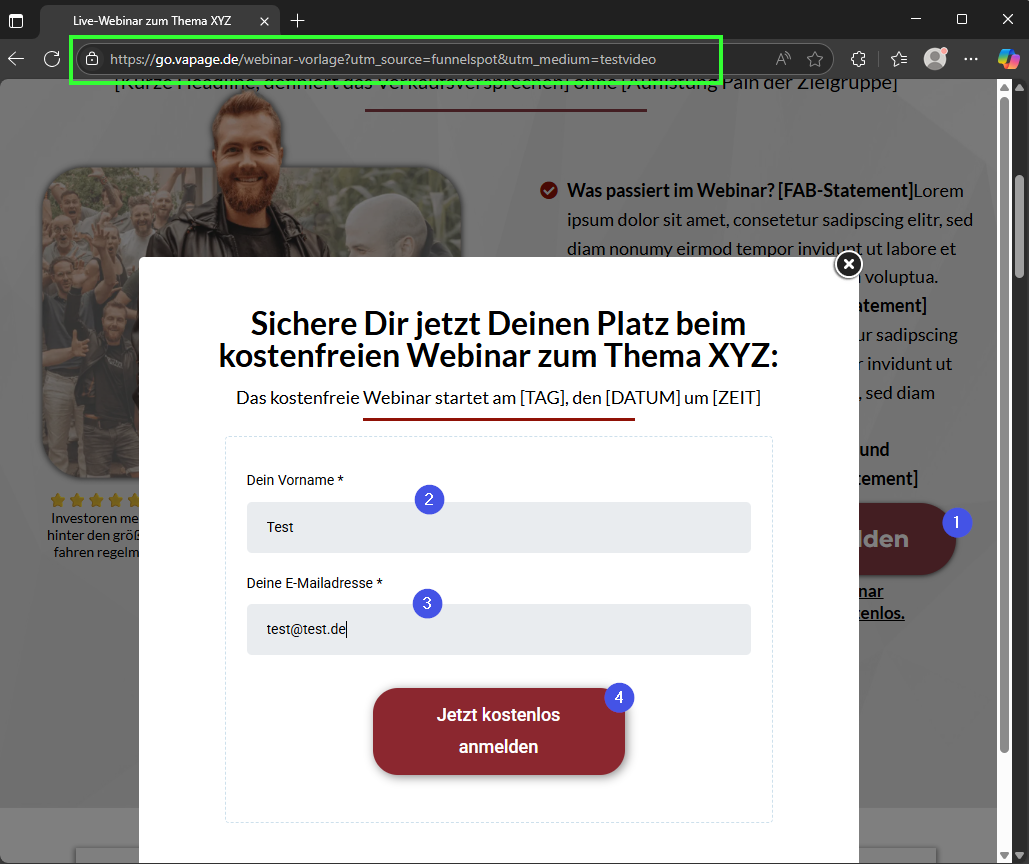Click the text Das kostenfreie Webinar startet
1029x864 pixels.
click(499, 398)
